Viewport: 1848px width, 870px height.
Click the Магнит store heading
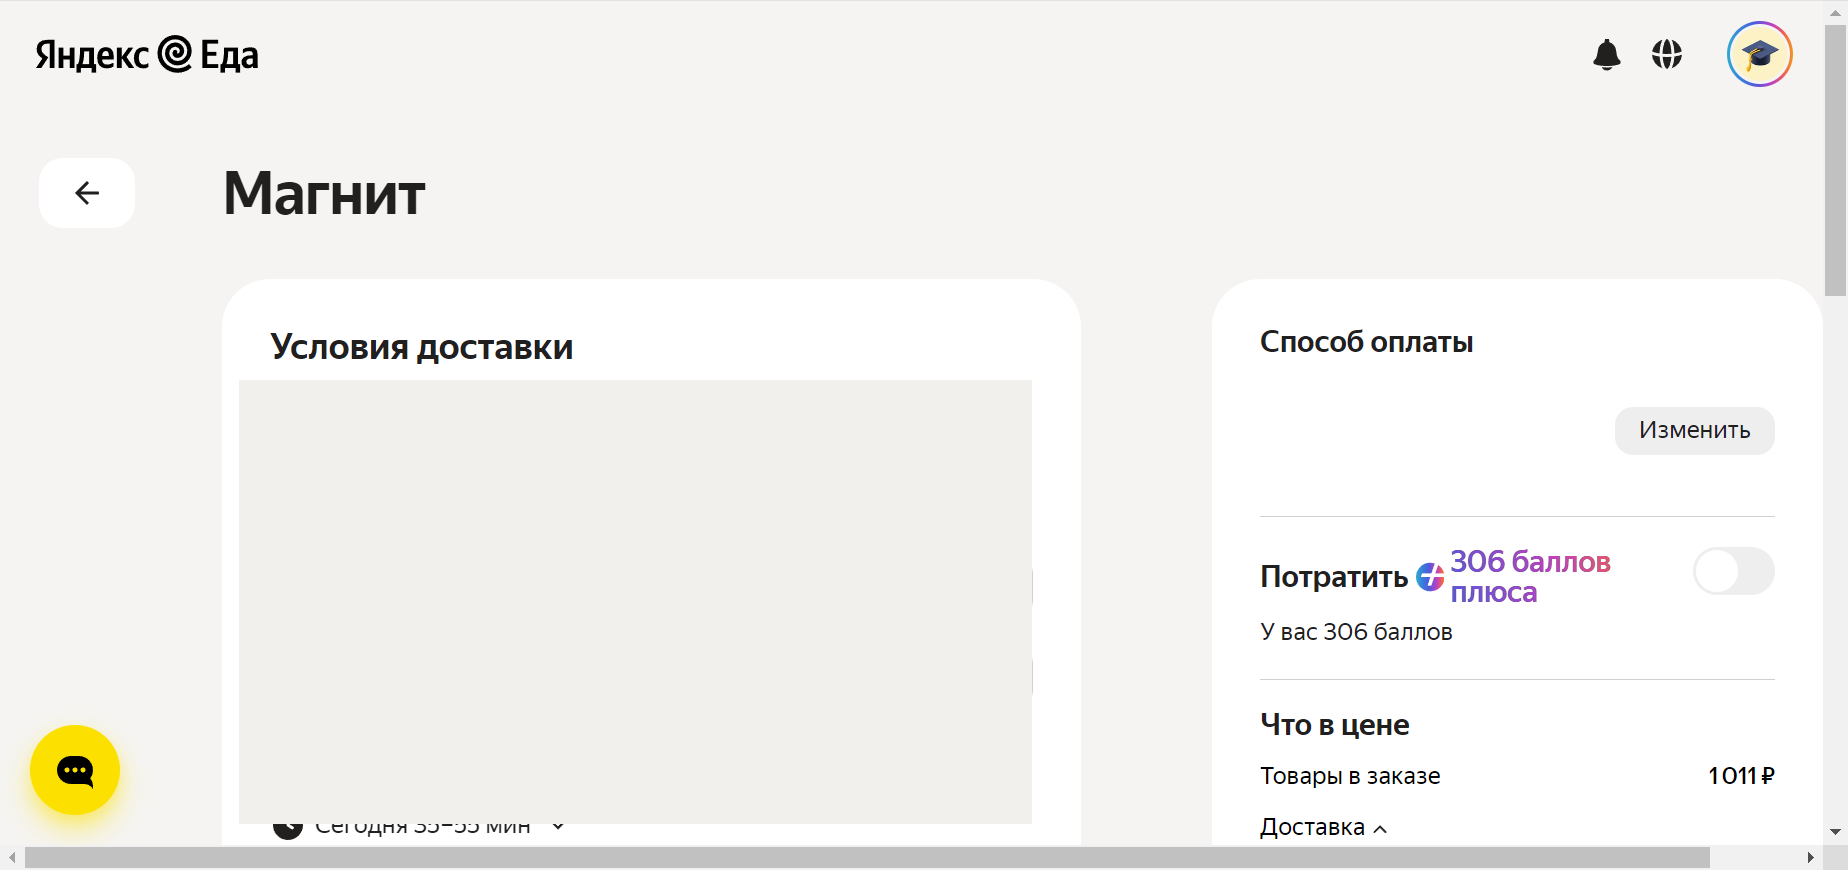tap(325, 193)
